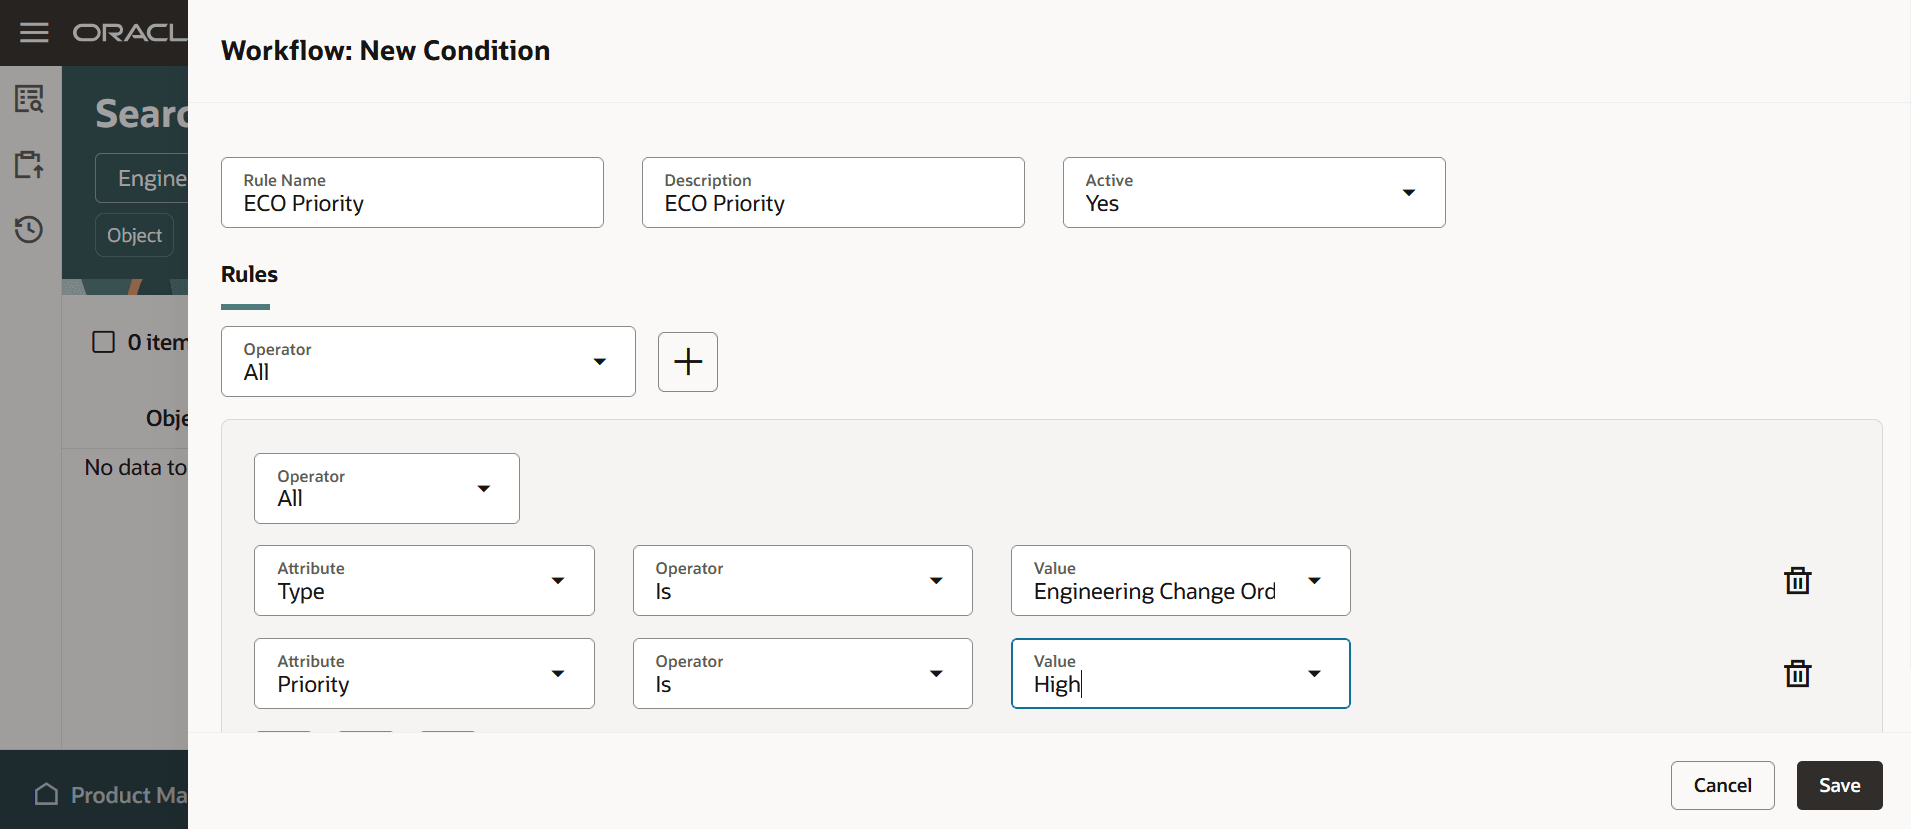
Task: Open the Attribute Type dropdown
Action: [557, 581]
